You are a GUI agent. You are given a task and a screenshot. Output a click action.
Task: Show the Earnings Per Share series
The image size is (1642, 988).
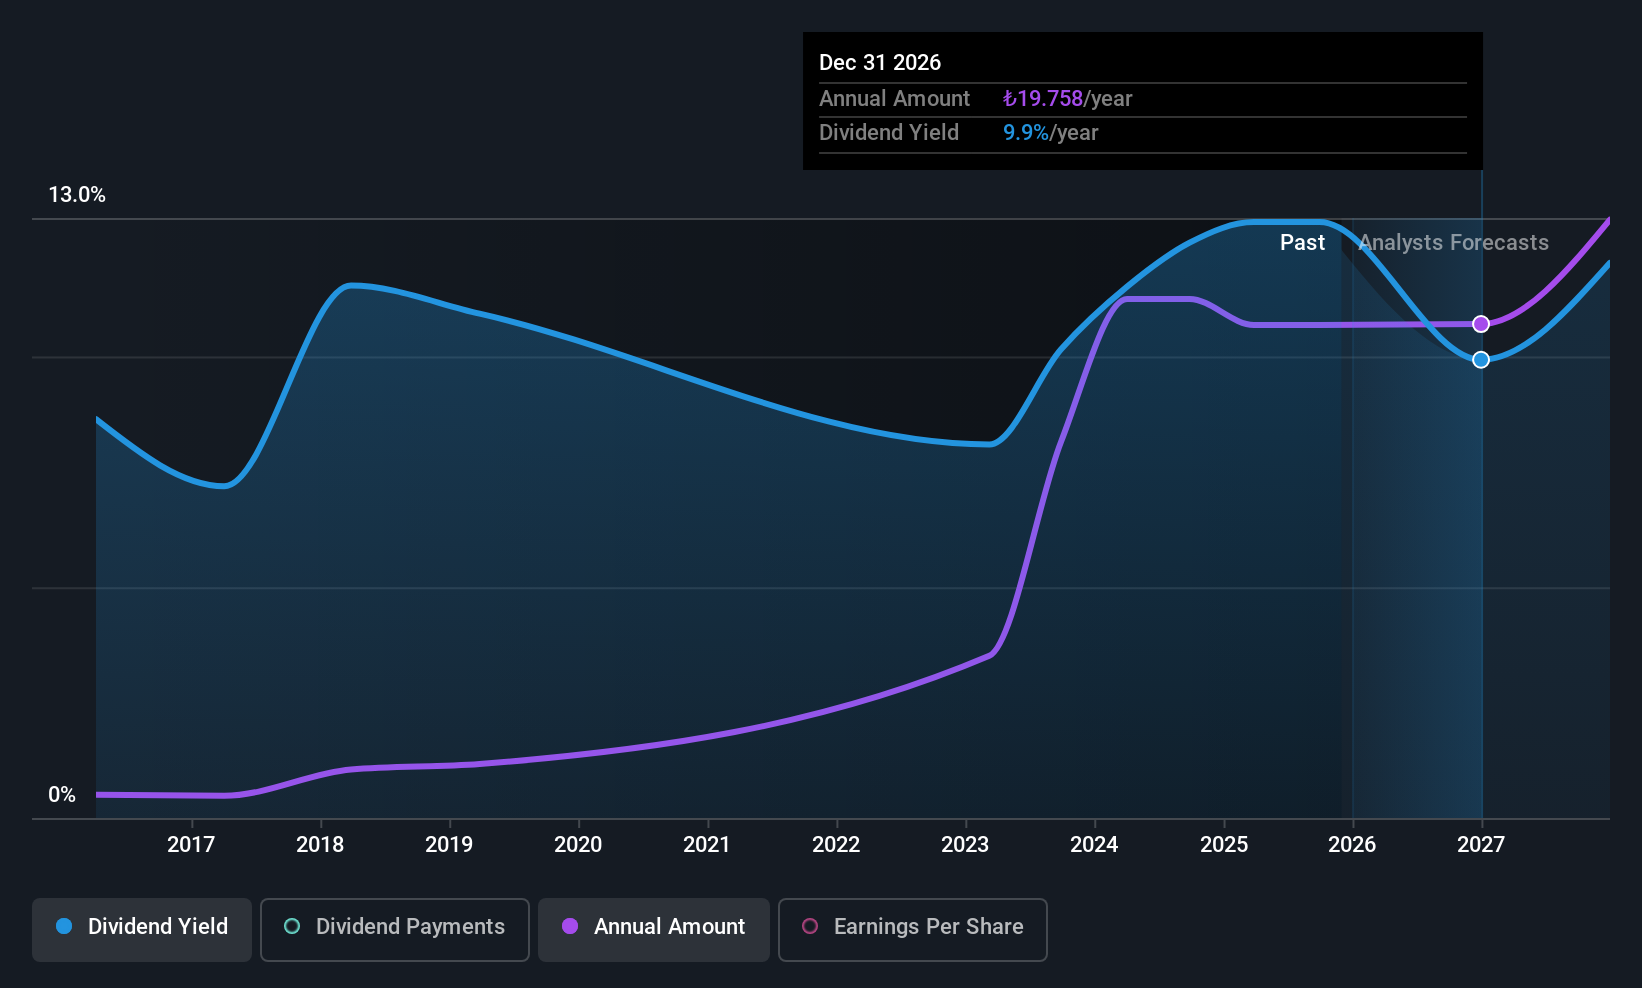(x=912, y=929)
